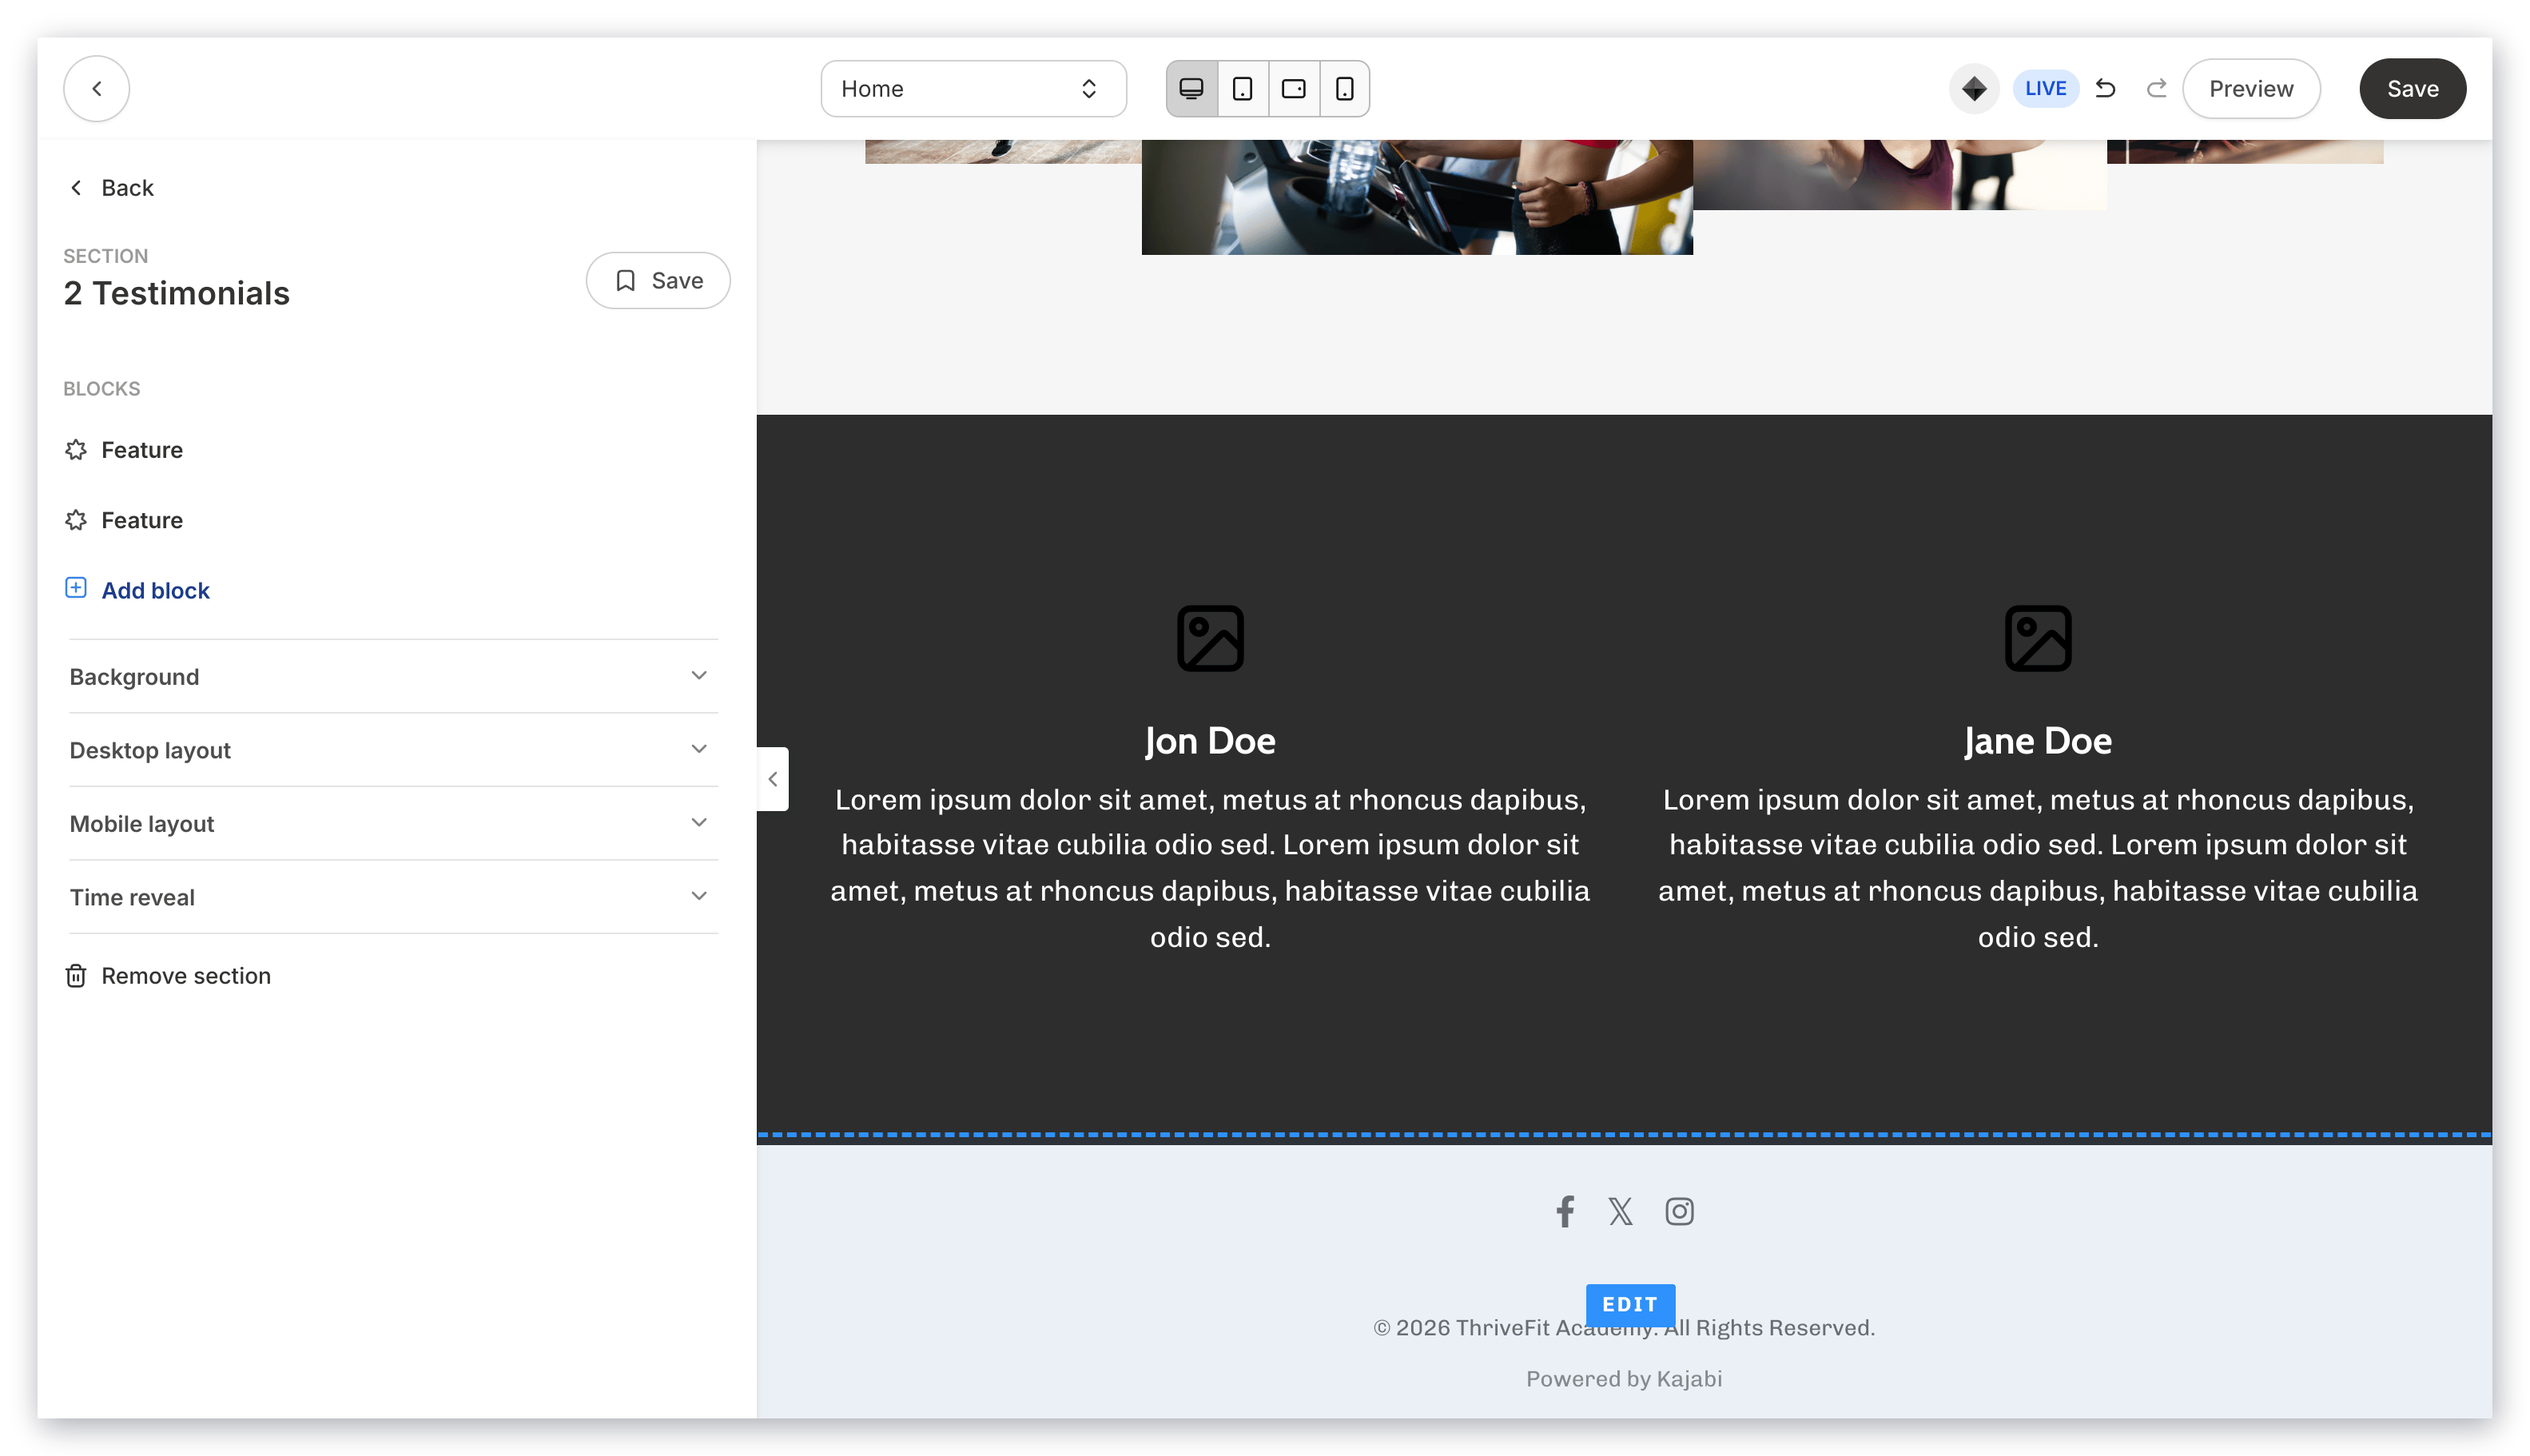Click the diamond assistant icon
This screenshot has height=1456, width=2530.
coord(1973,89)
